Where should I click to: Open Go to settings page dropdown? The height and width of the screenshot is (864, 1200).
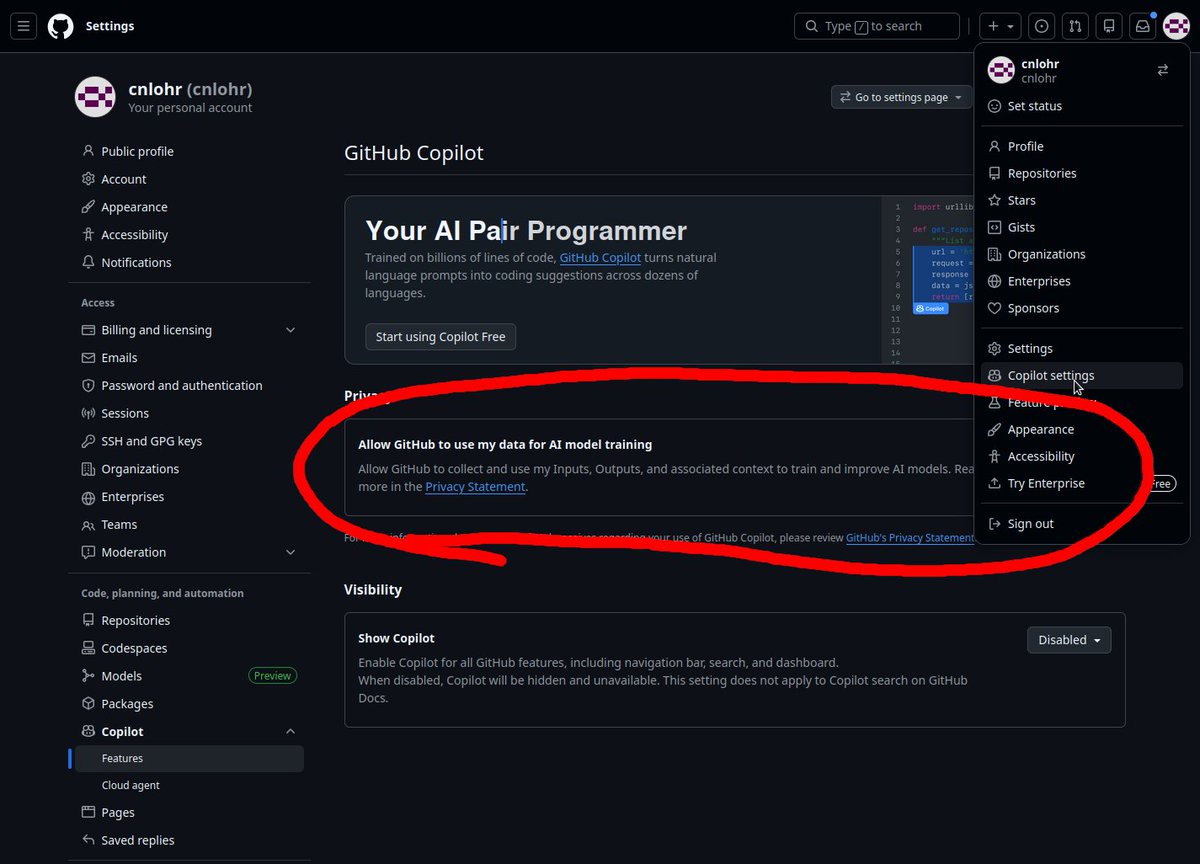click(x=901, y=97)
